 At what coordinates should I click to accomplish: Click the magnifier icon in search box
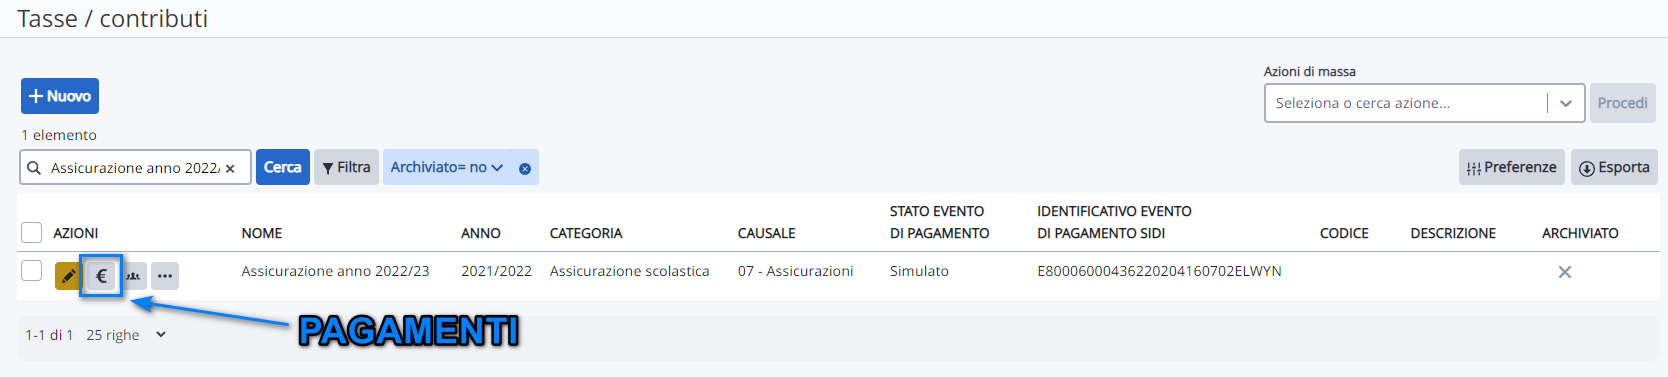tap(34, 168)
